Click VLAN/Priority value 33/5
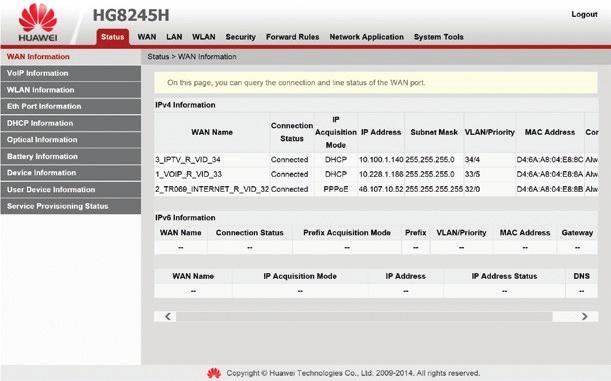Viewport: 611px width, 381px height. (x=472, y=174)
